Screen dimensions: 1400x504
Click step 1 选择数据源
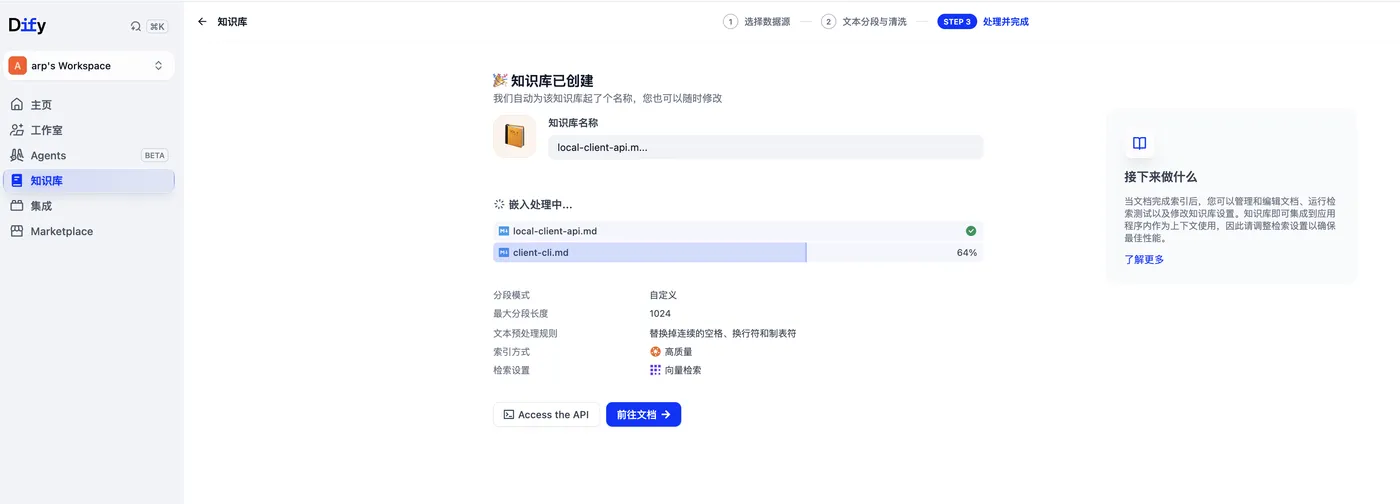[x=757, y=21]
